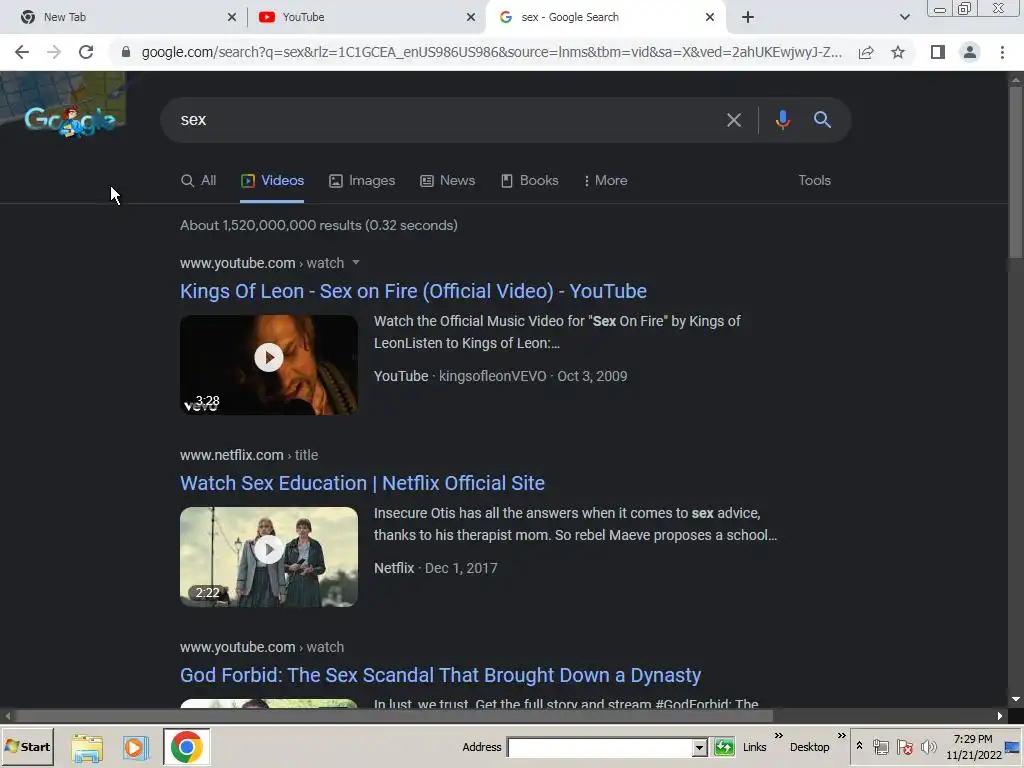The height and width of the screenshot is (768, 1024).
Task: Show hidden tray icons arrow
Action: coord(859,746)
